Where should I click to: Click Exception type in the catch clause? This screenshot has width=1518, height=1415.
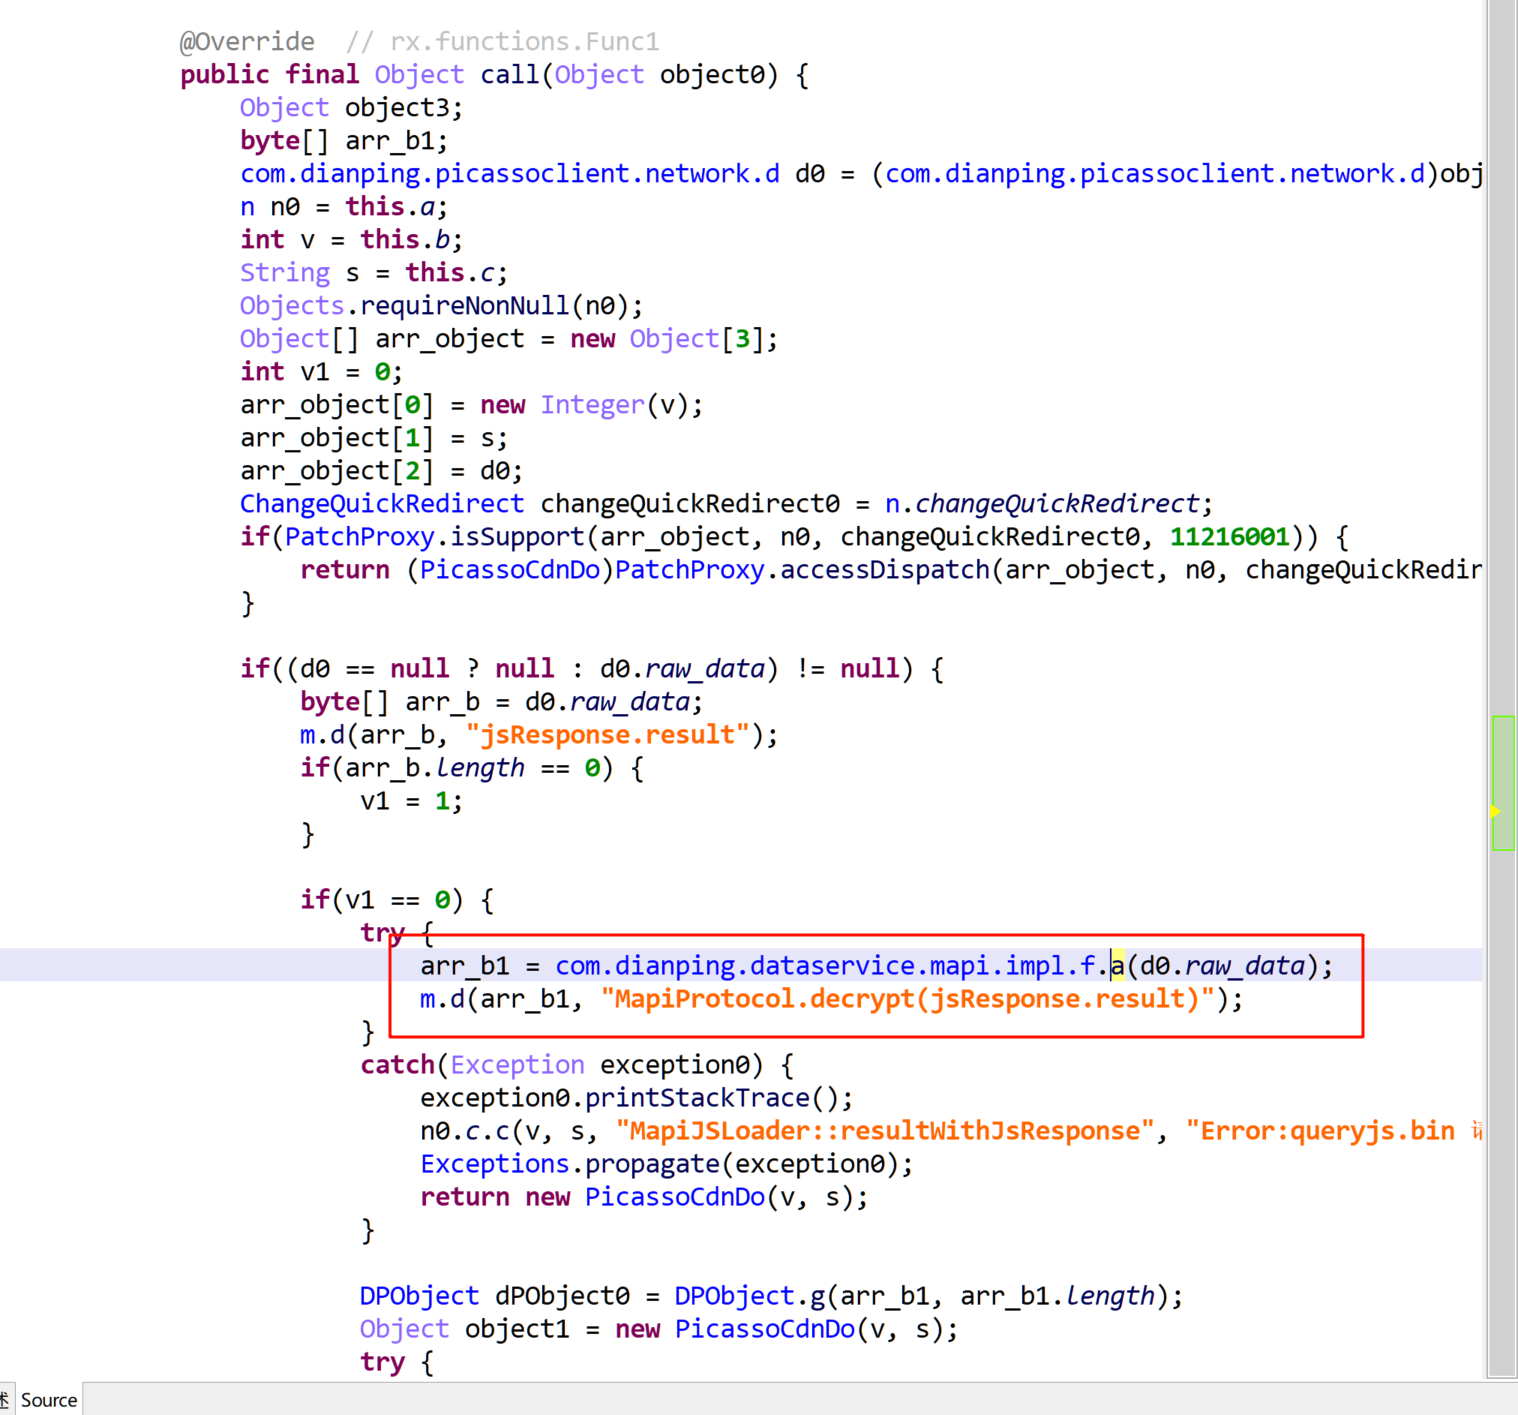click(x=517, y=1065)
